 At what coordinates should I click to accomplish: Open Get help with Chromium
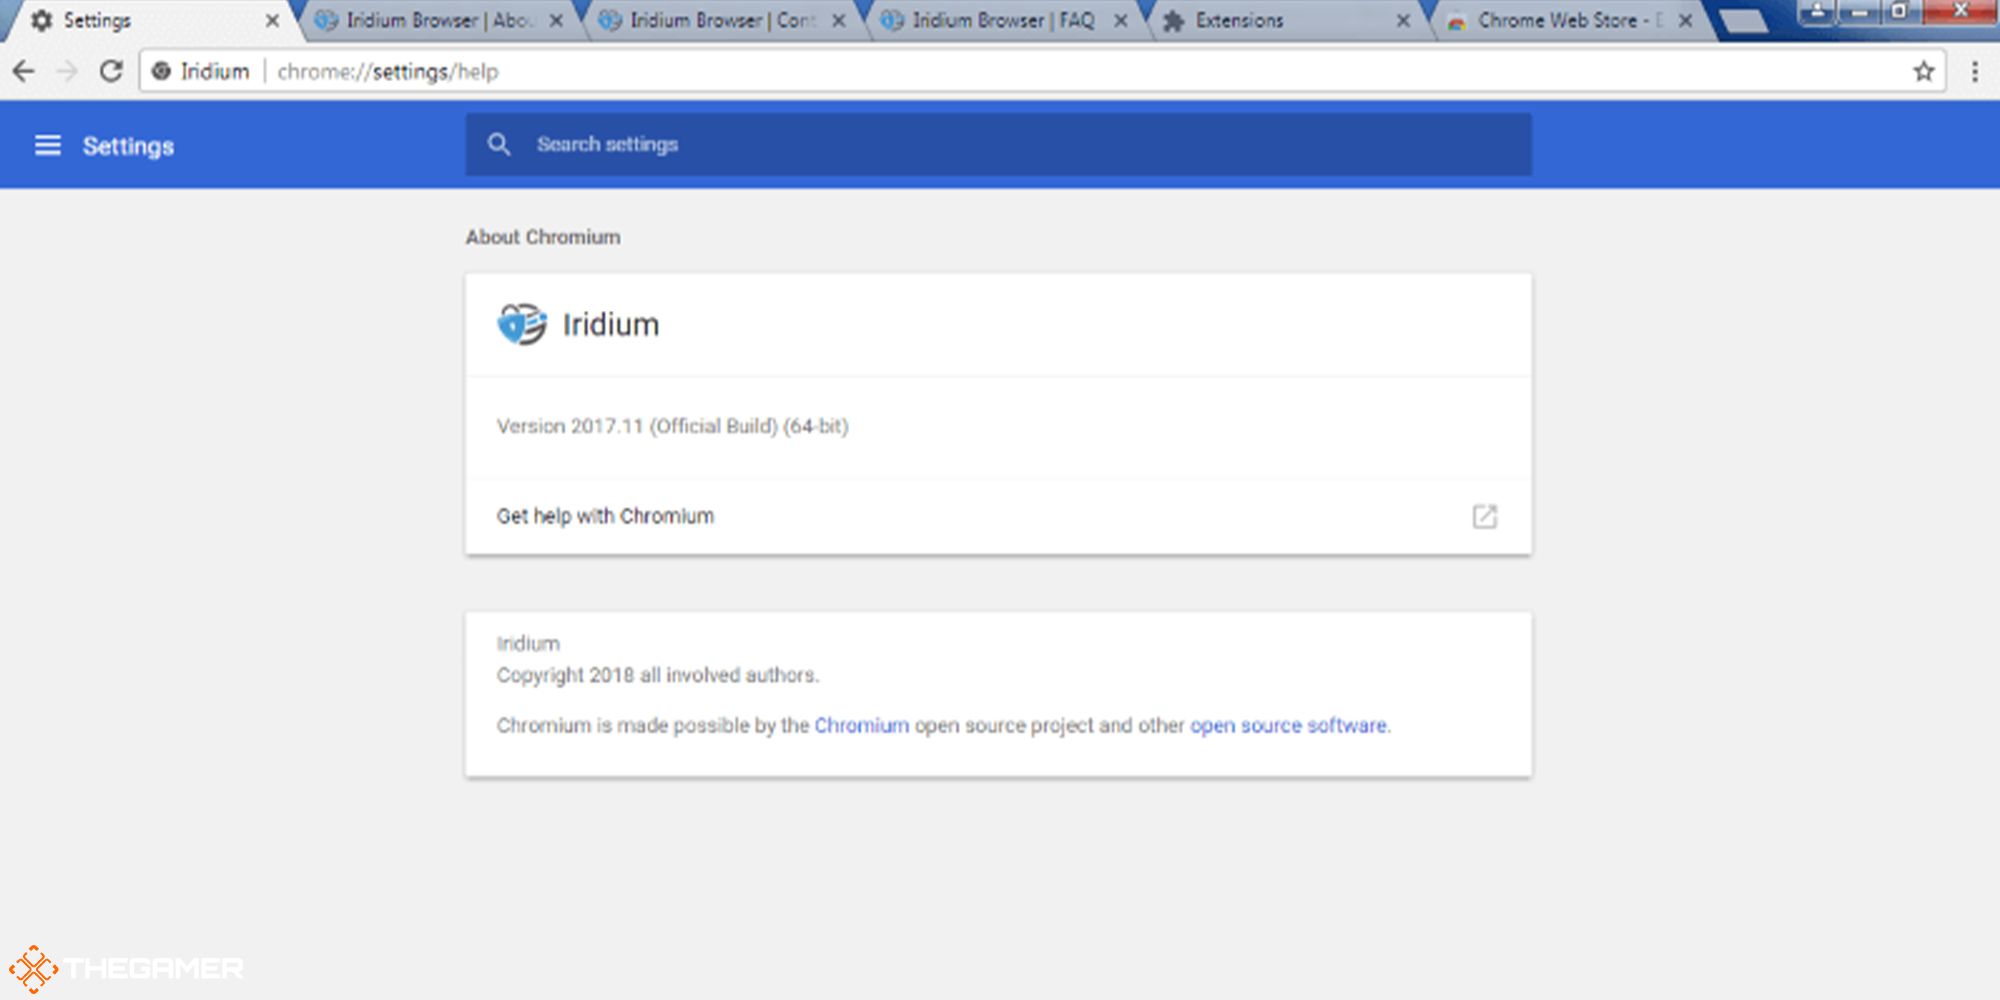998,516
